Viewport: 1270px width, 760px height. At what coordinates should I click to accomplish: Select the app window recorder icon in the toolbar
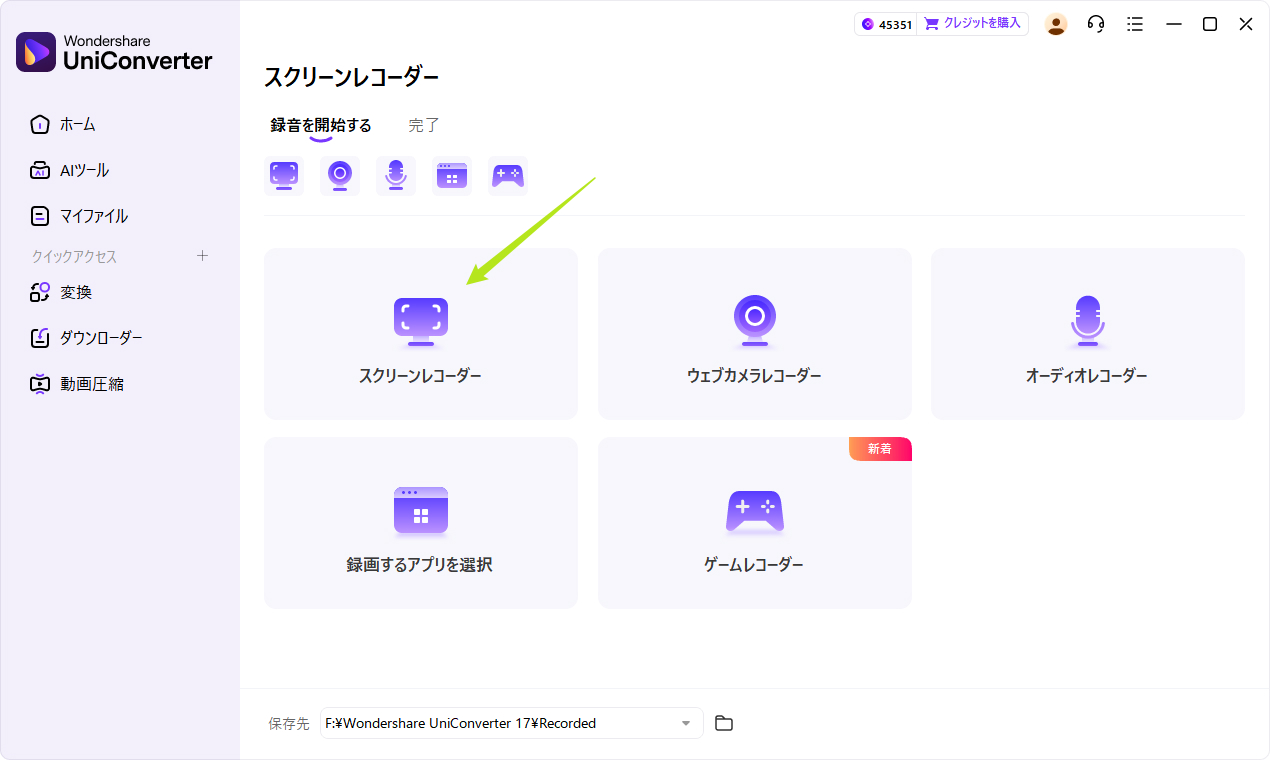coord(452,175)
